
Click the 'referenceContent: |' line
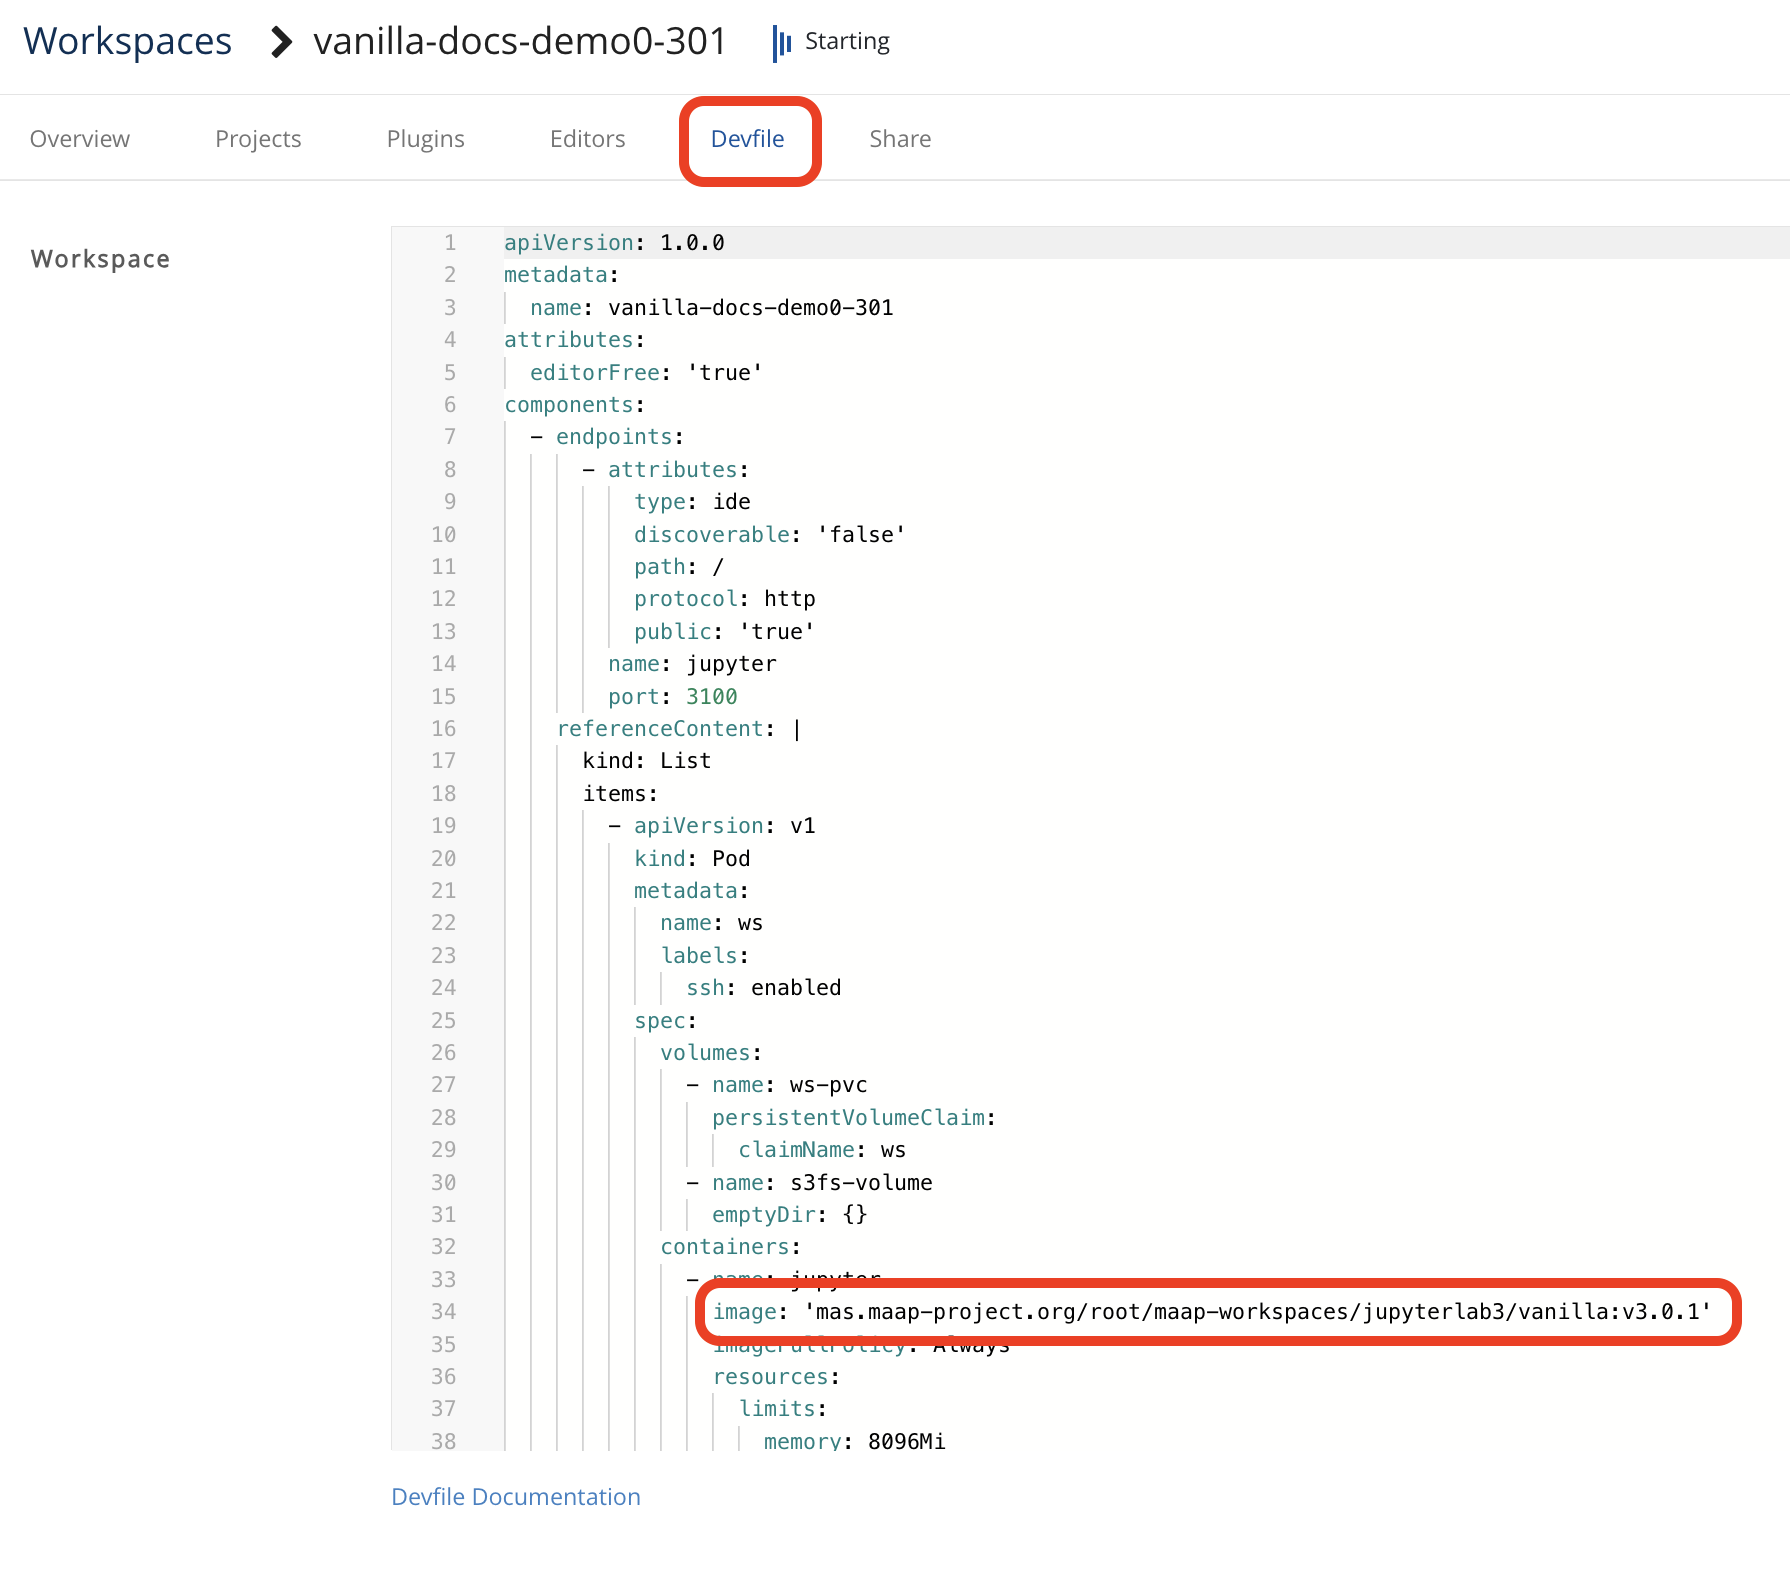tap(679, 729)
